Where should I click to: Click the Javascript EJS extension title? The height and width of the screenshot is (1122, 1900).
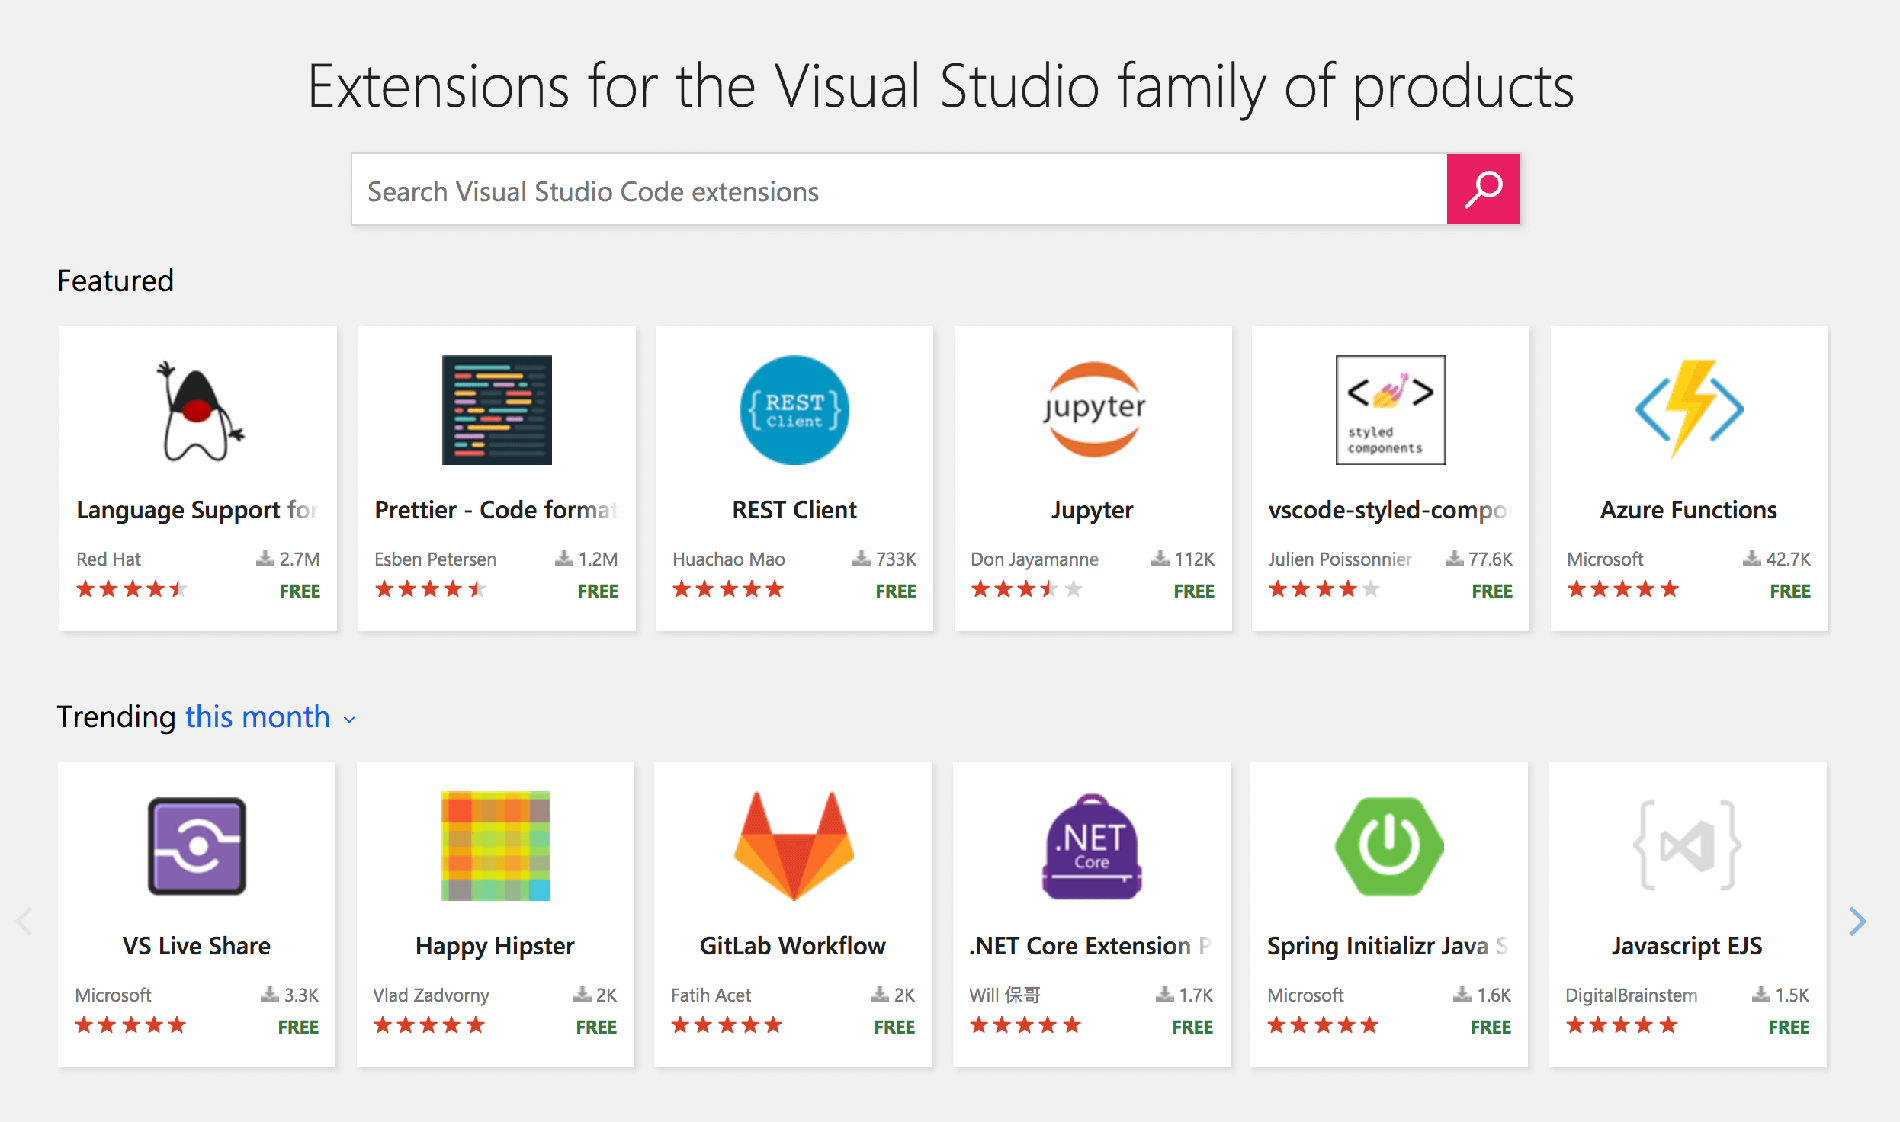click(1687, 946)
